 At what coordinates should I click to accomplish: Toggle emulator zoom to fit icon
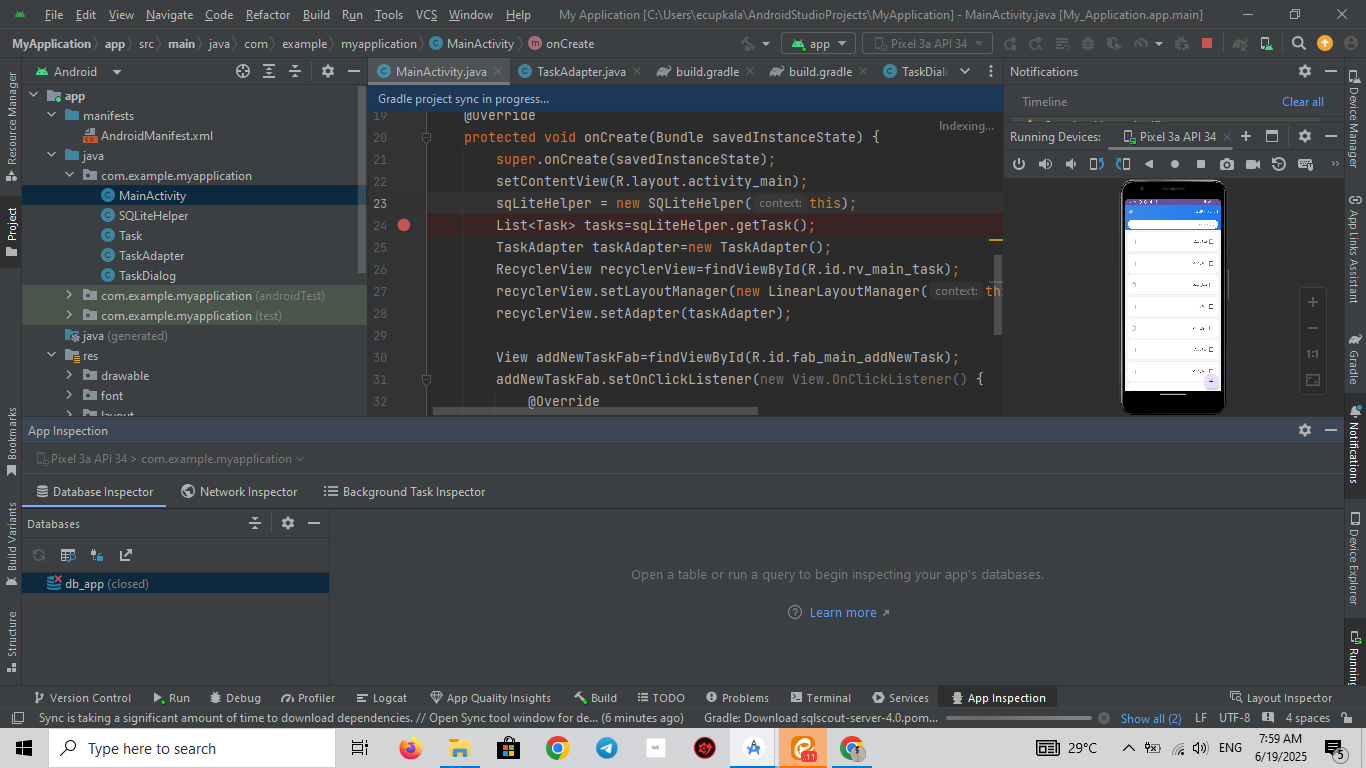point(1313,380)
